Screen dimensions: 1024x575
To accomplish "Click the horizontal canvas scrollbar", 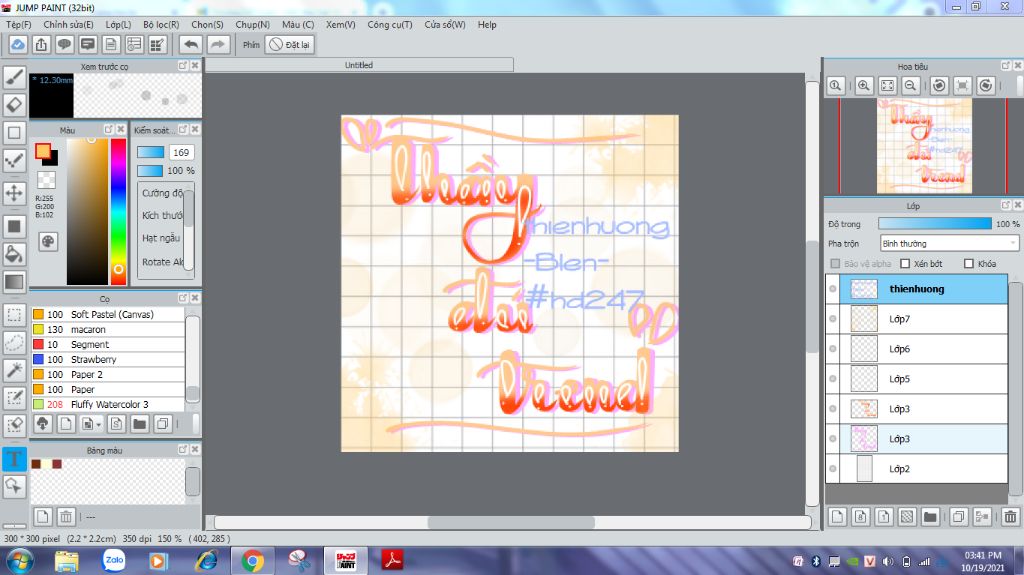I will (509, 522).
